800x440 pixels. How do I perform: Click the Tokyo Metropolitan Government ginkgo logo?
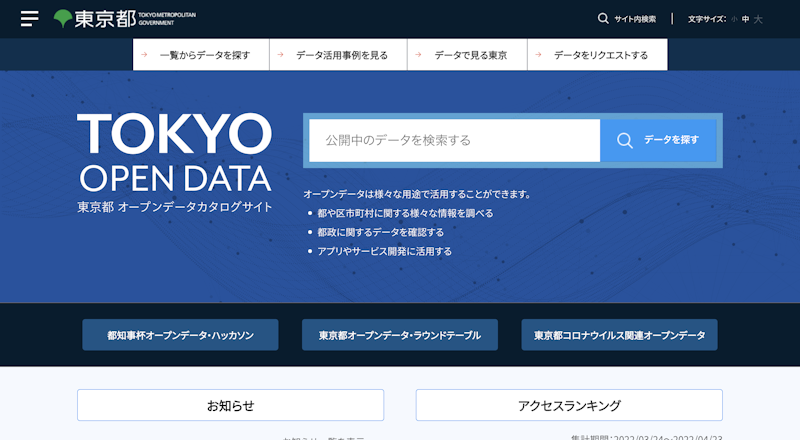point(63,18)
